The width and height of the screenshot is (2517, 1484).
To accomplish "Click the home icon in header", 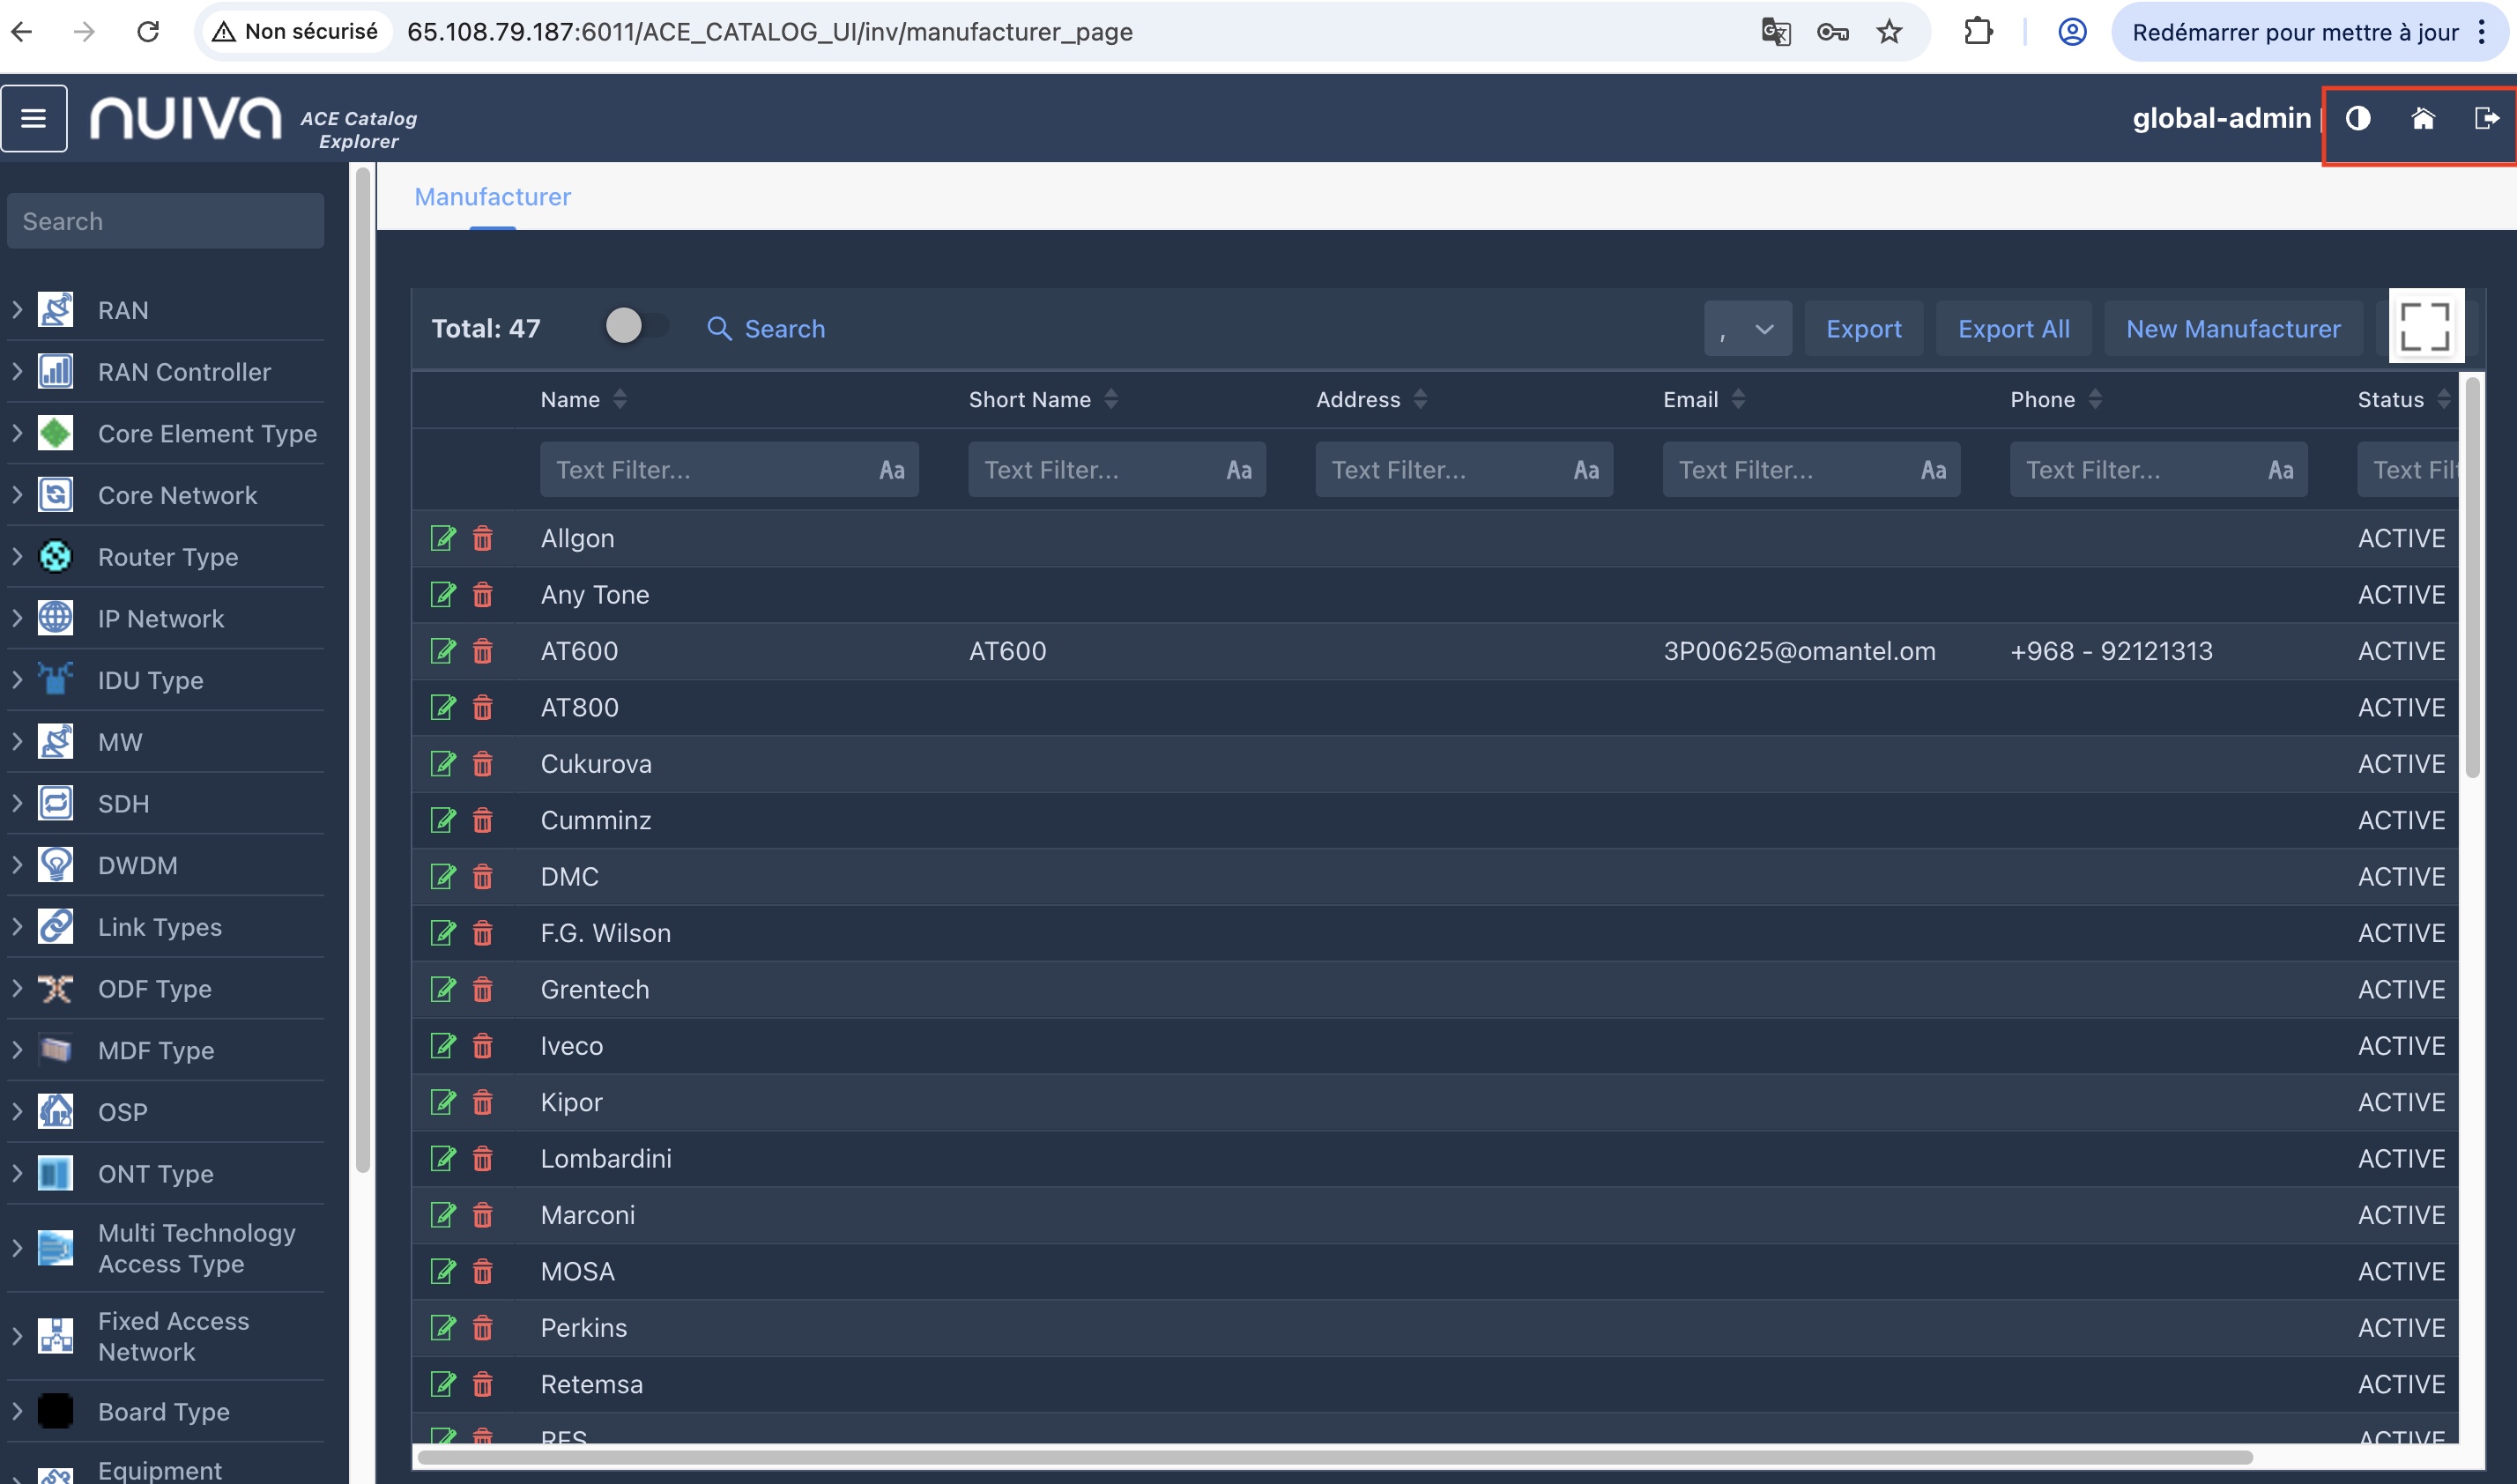I will (2422, 118).
